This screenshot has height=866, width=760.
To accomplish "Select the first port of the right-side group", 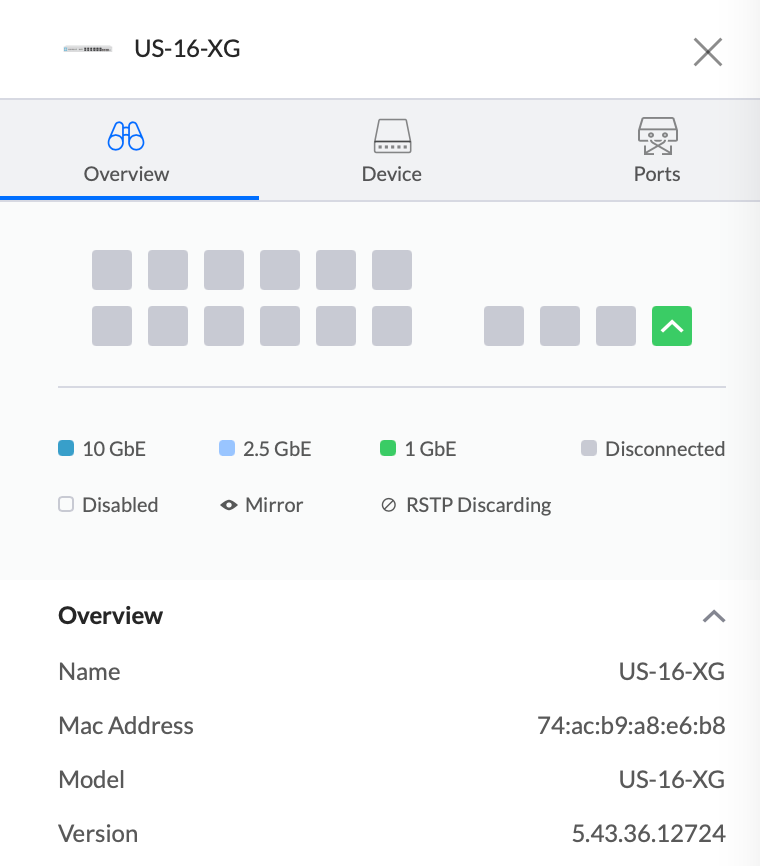I will tap(504, 326).
